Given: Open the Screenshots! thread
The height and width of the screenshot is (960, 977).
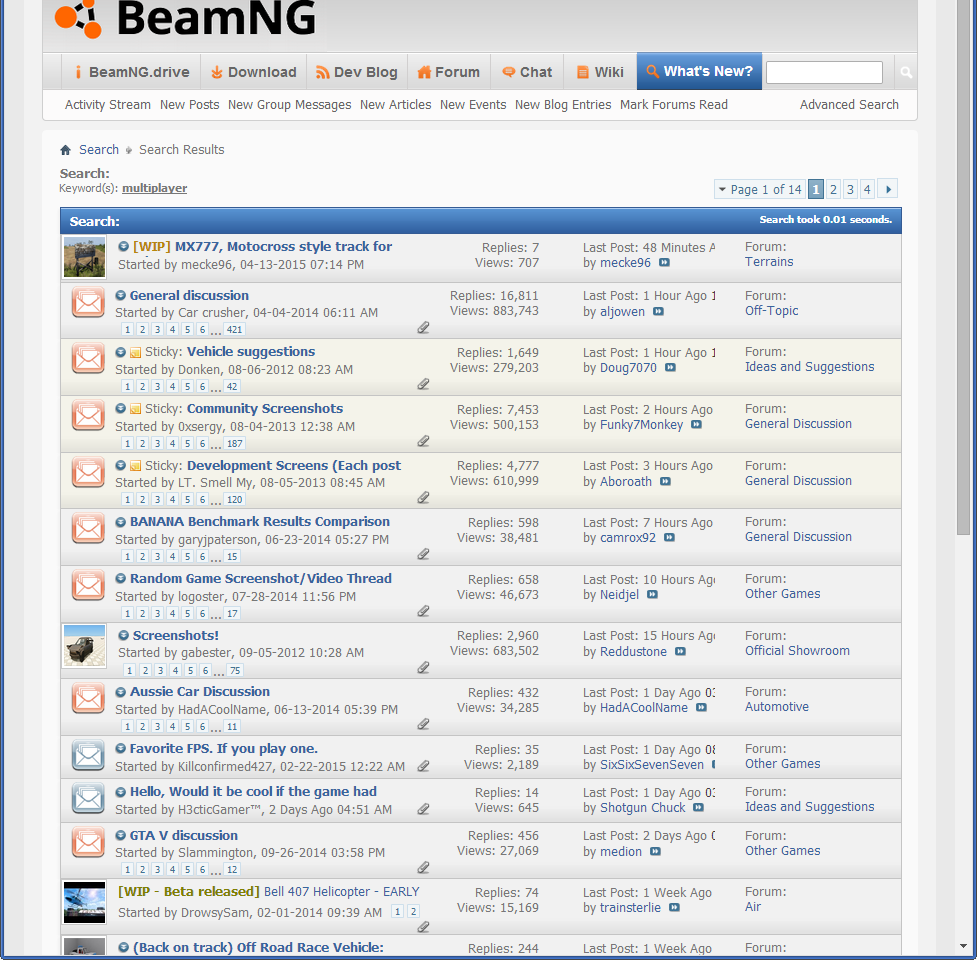Looking at the screenshot, I should pos(176,635).
